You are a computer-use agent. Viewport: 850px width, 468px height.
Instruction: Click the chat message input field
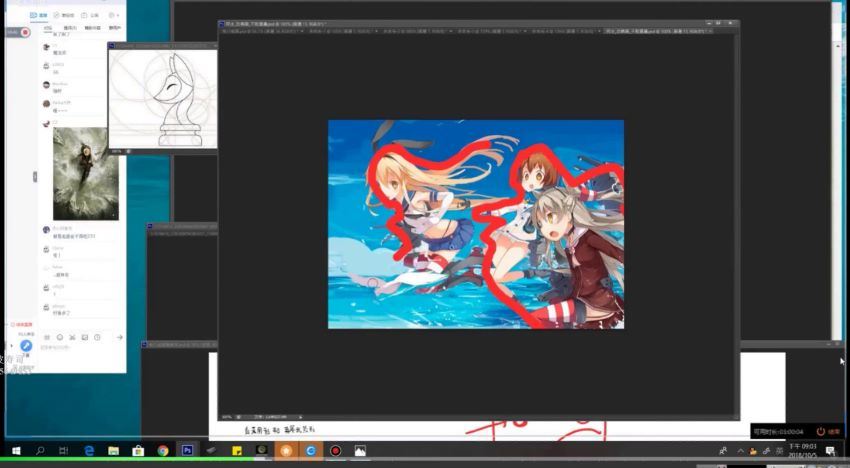[81, 355]
